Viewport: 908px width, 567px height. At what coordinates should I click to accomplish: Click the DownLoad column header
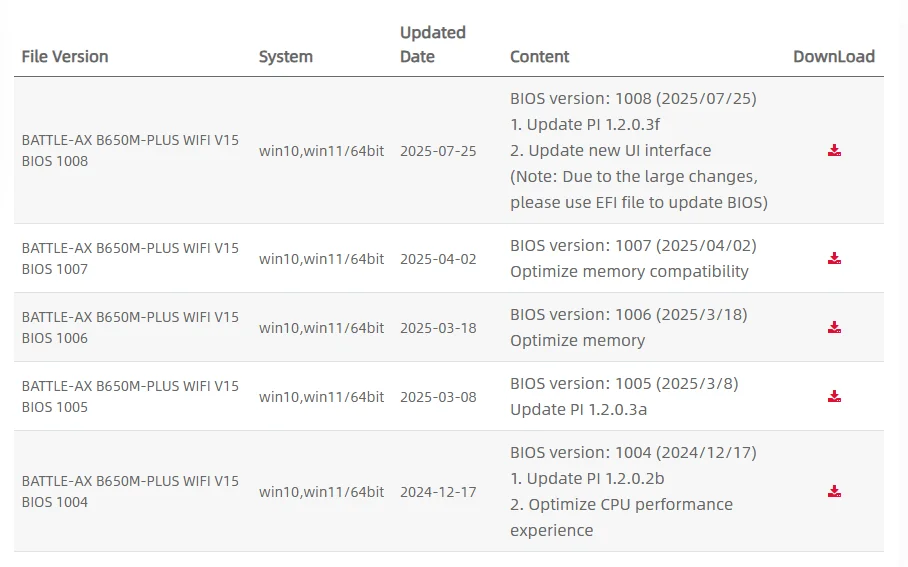[833, 57]
